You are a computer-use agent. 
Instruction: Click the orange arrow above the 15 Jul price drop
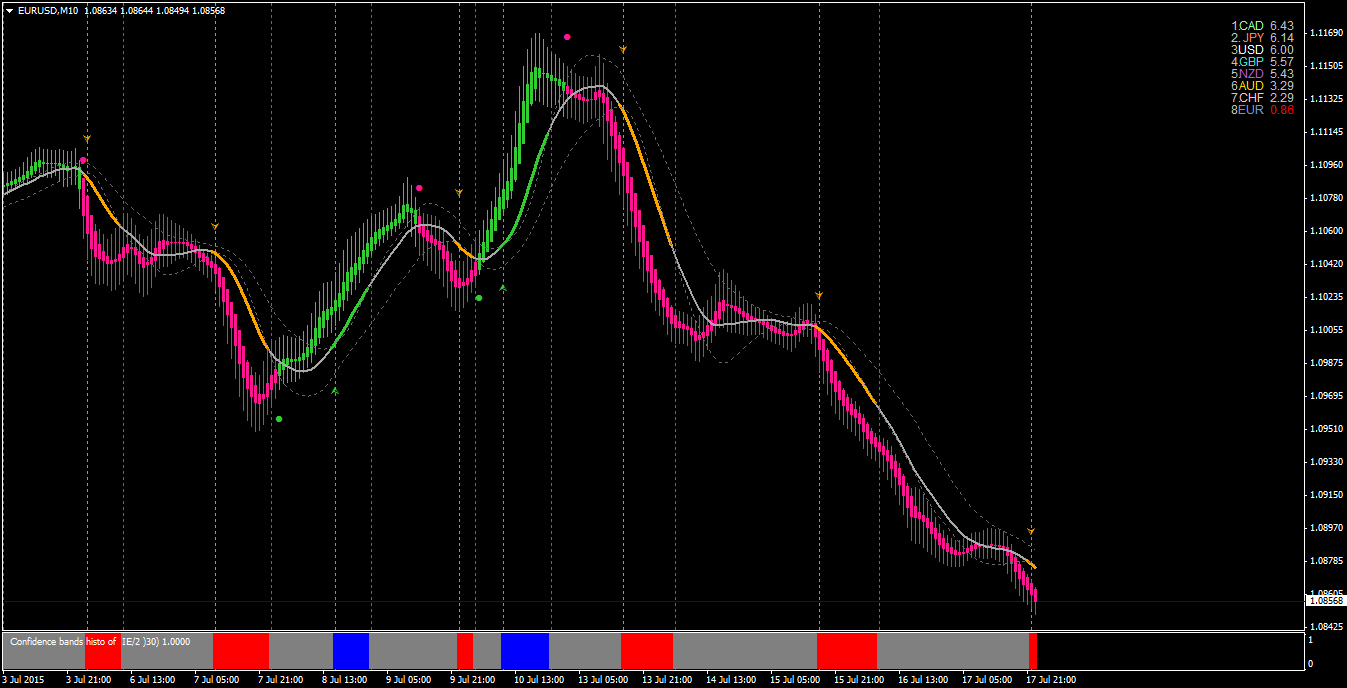tap(819, 296)
